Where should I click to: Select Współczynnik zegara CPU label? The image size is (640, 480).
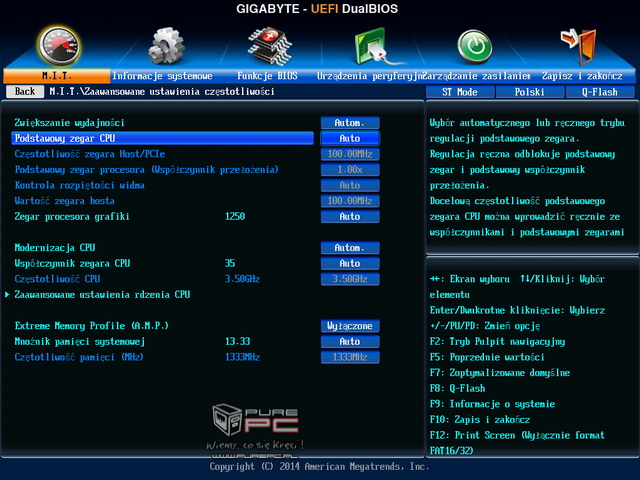[x=72, y=264]
